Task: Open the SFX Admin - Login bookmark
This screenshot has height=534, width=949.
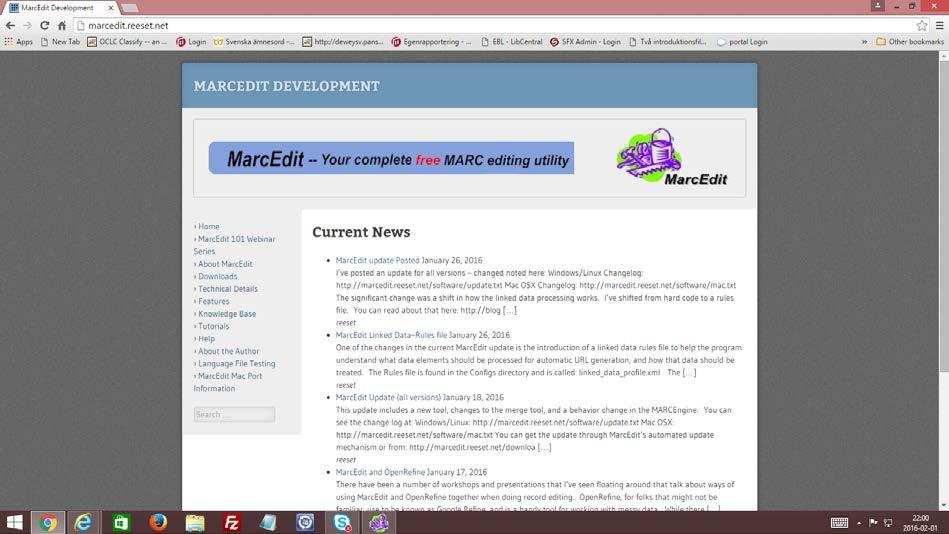Action: point(585,42)
